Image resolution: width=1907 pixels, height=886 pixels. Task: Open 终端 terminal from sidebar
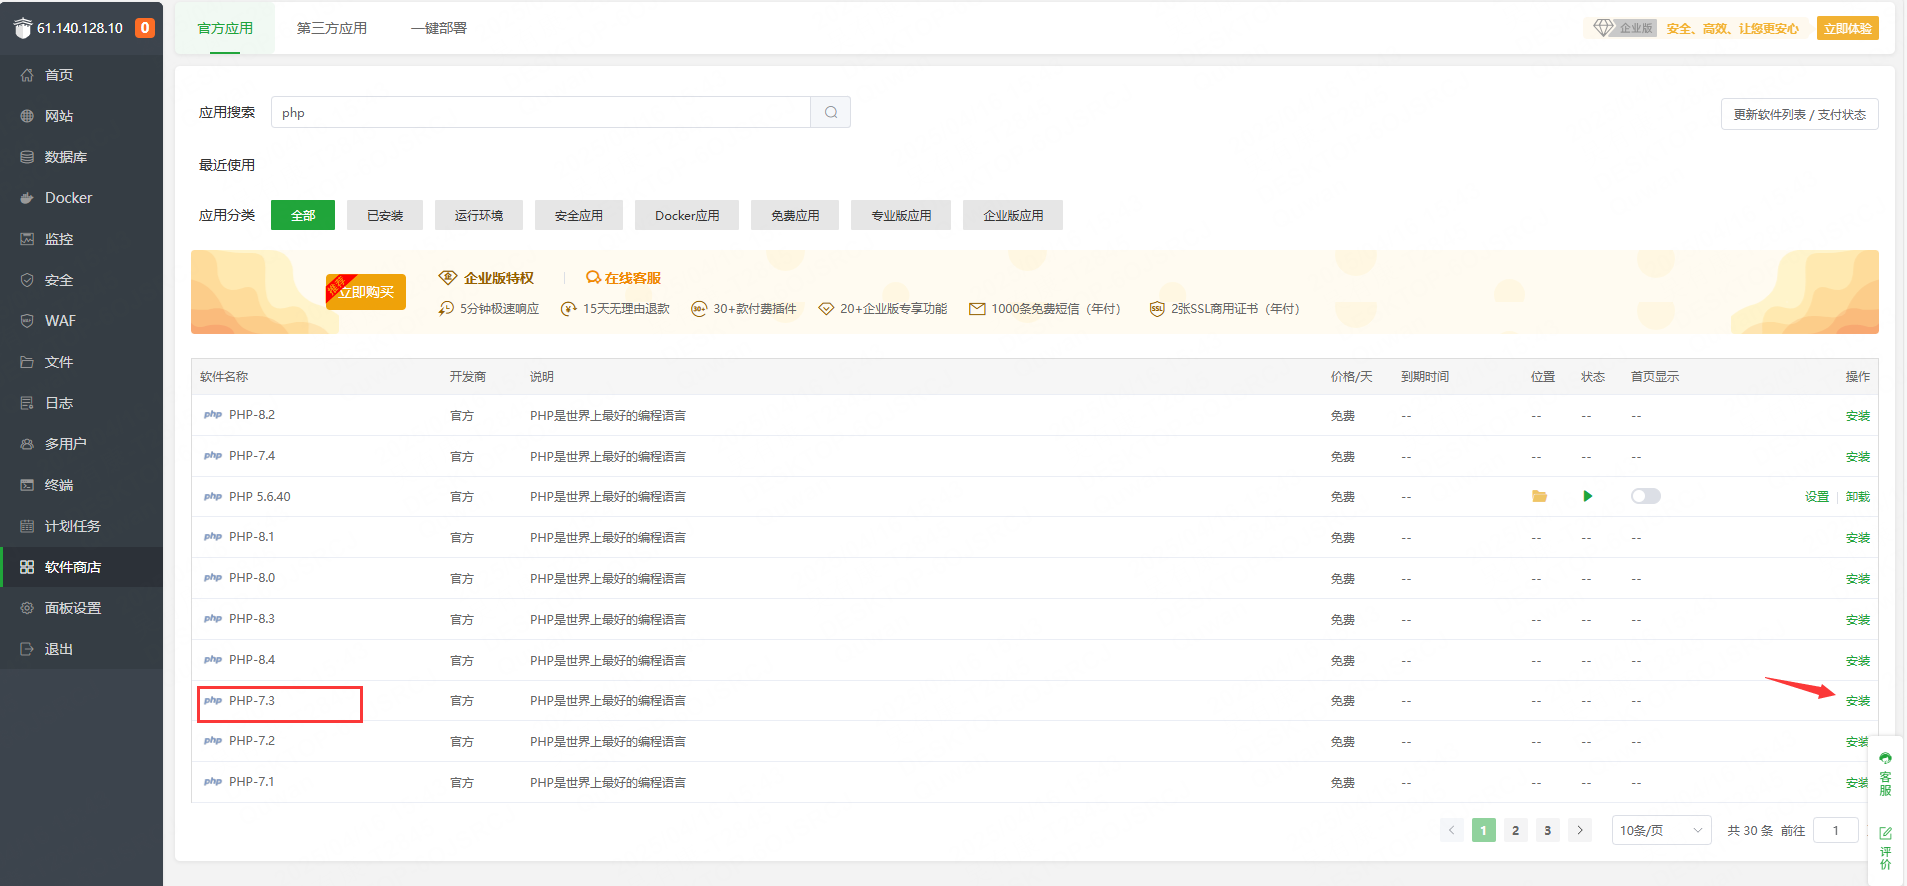coord(59,485)
